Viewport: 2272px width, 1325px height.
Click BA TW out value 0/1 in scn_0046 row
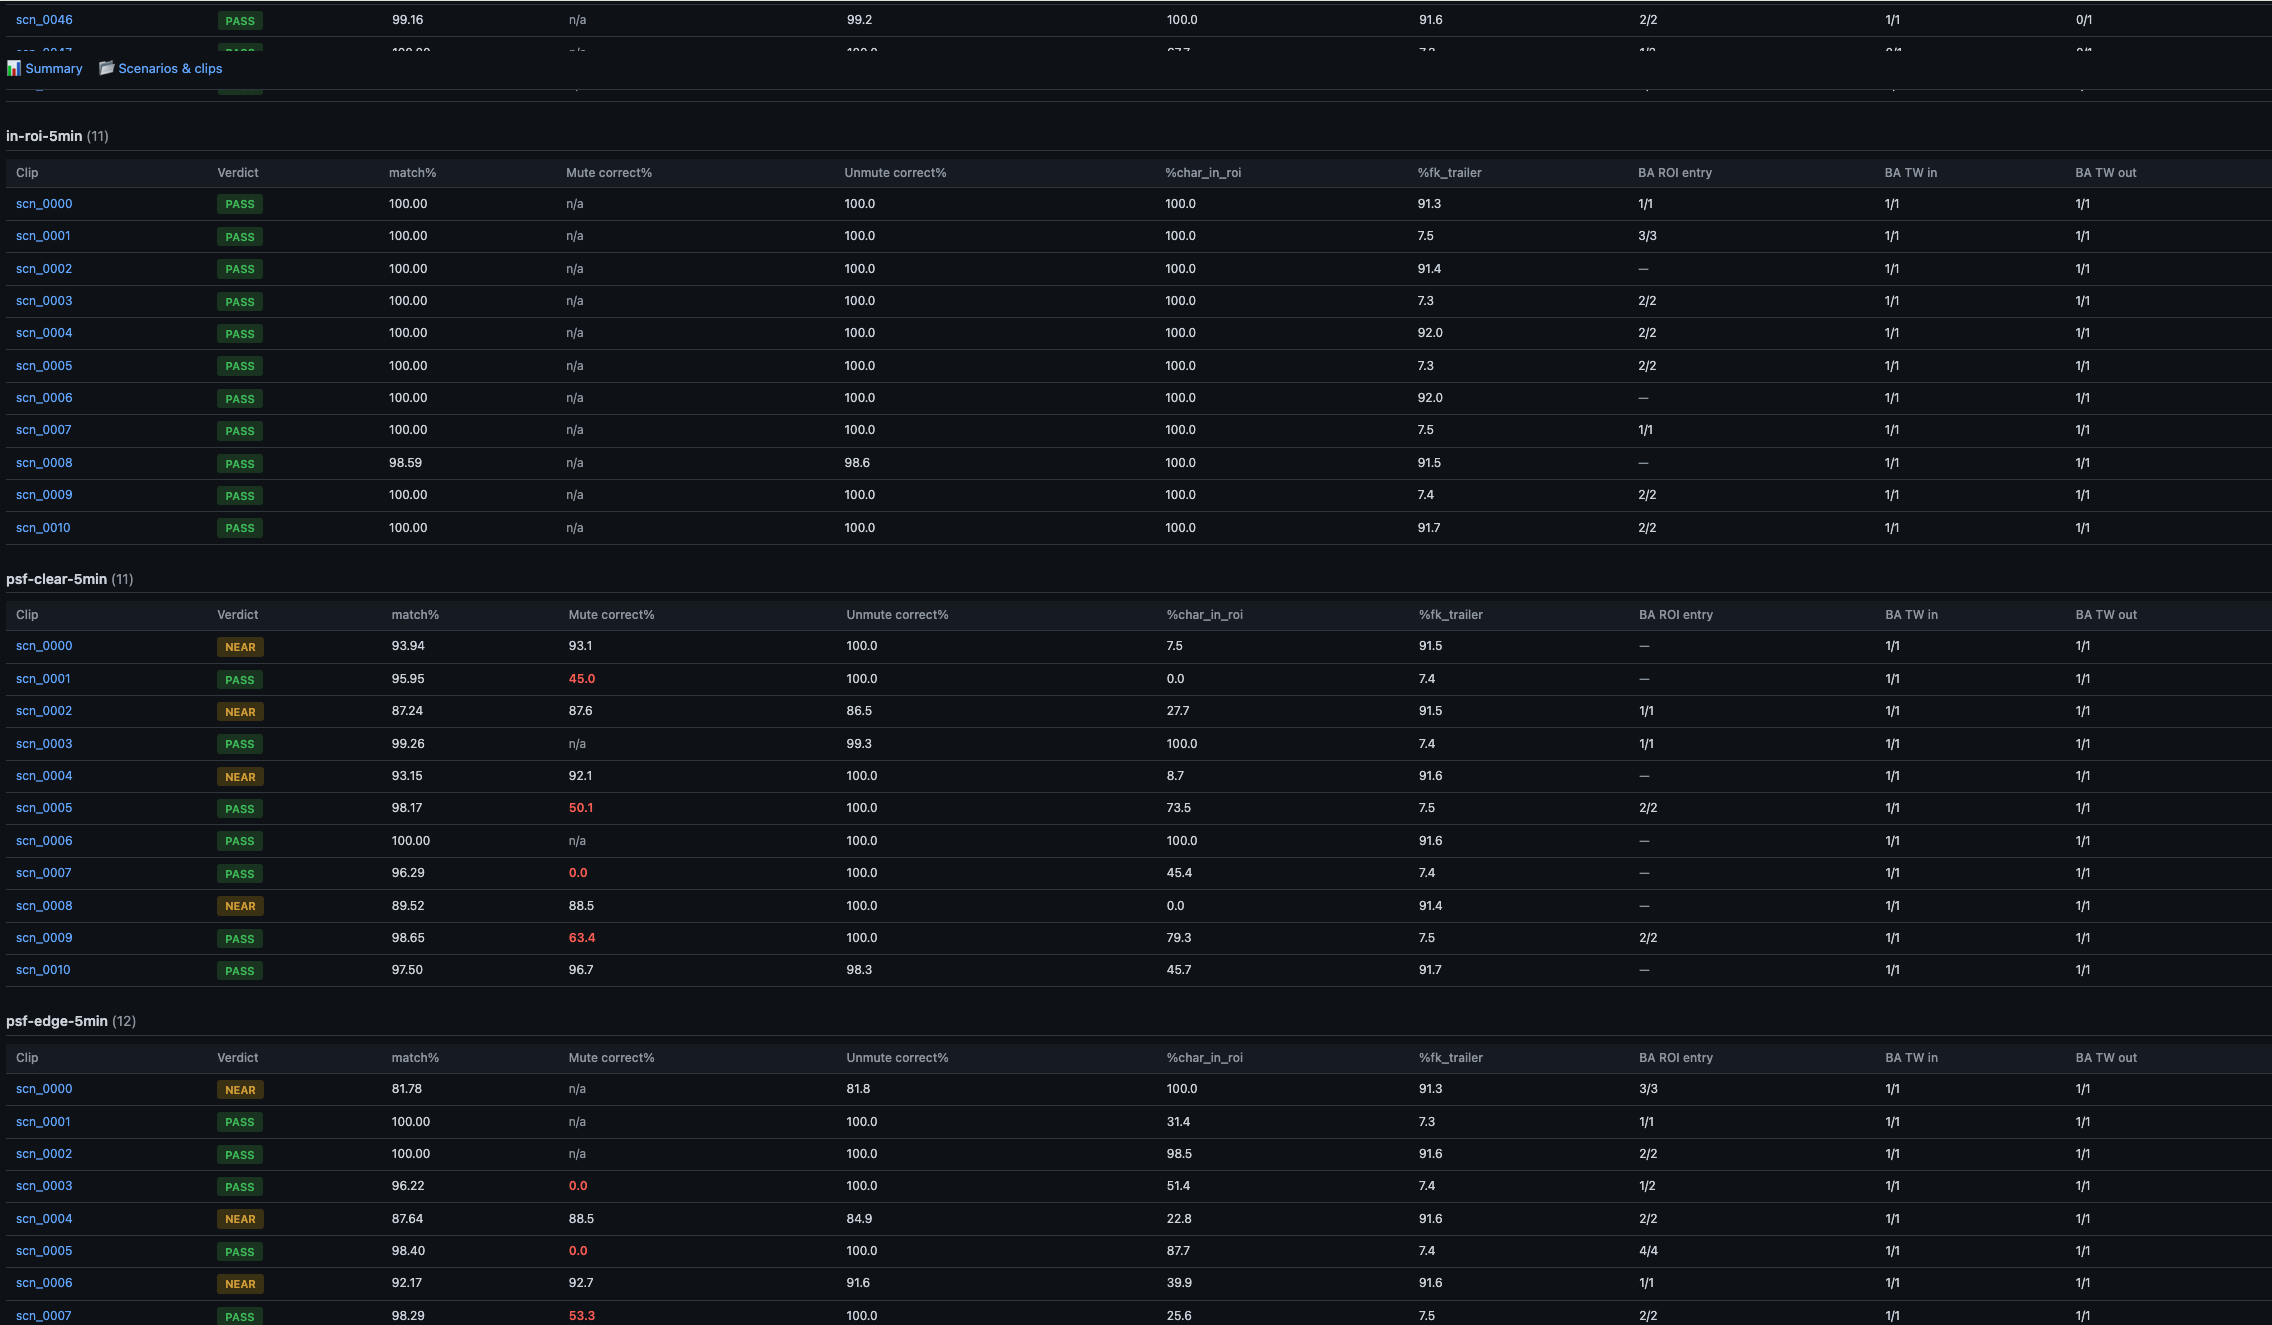2084,20
